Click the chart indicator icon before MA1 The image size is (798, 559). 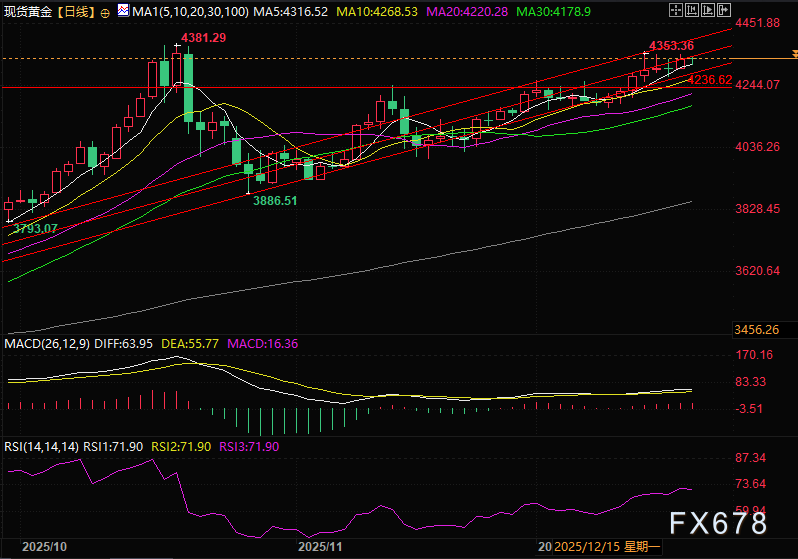coord(122,12)
